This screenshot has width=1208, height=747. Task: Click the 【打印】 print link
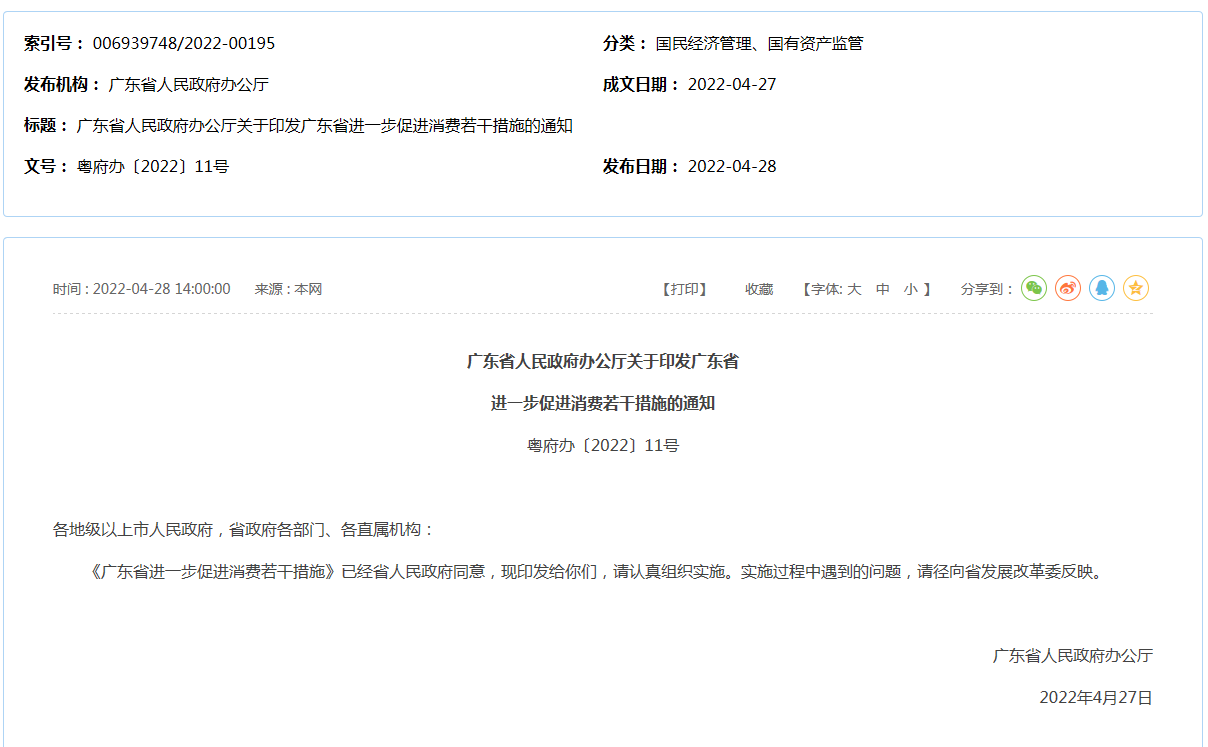[685, 289]
